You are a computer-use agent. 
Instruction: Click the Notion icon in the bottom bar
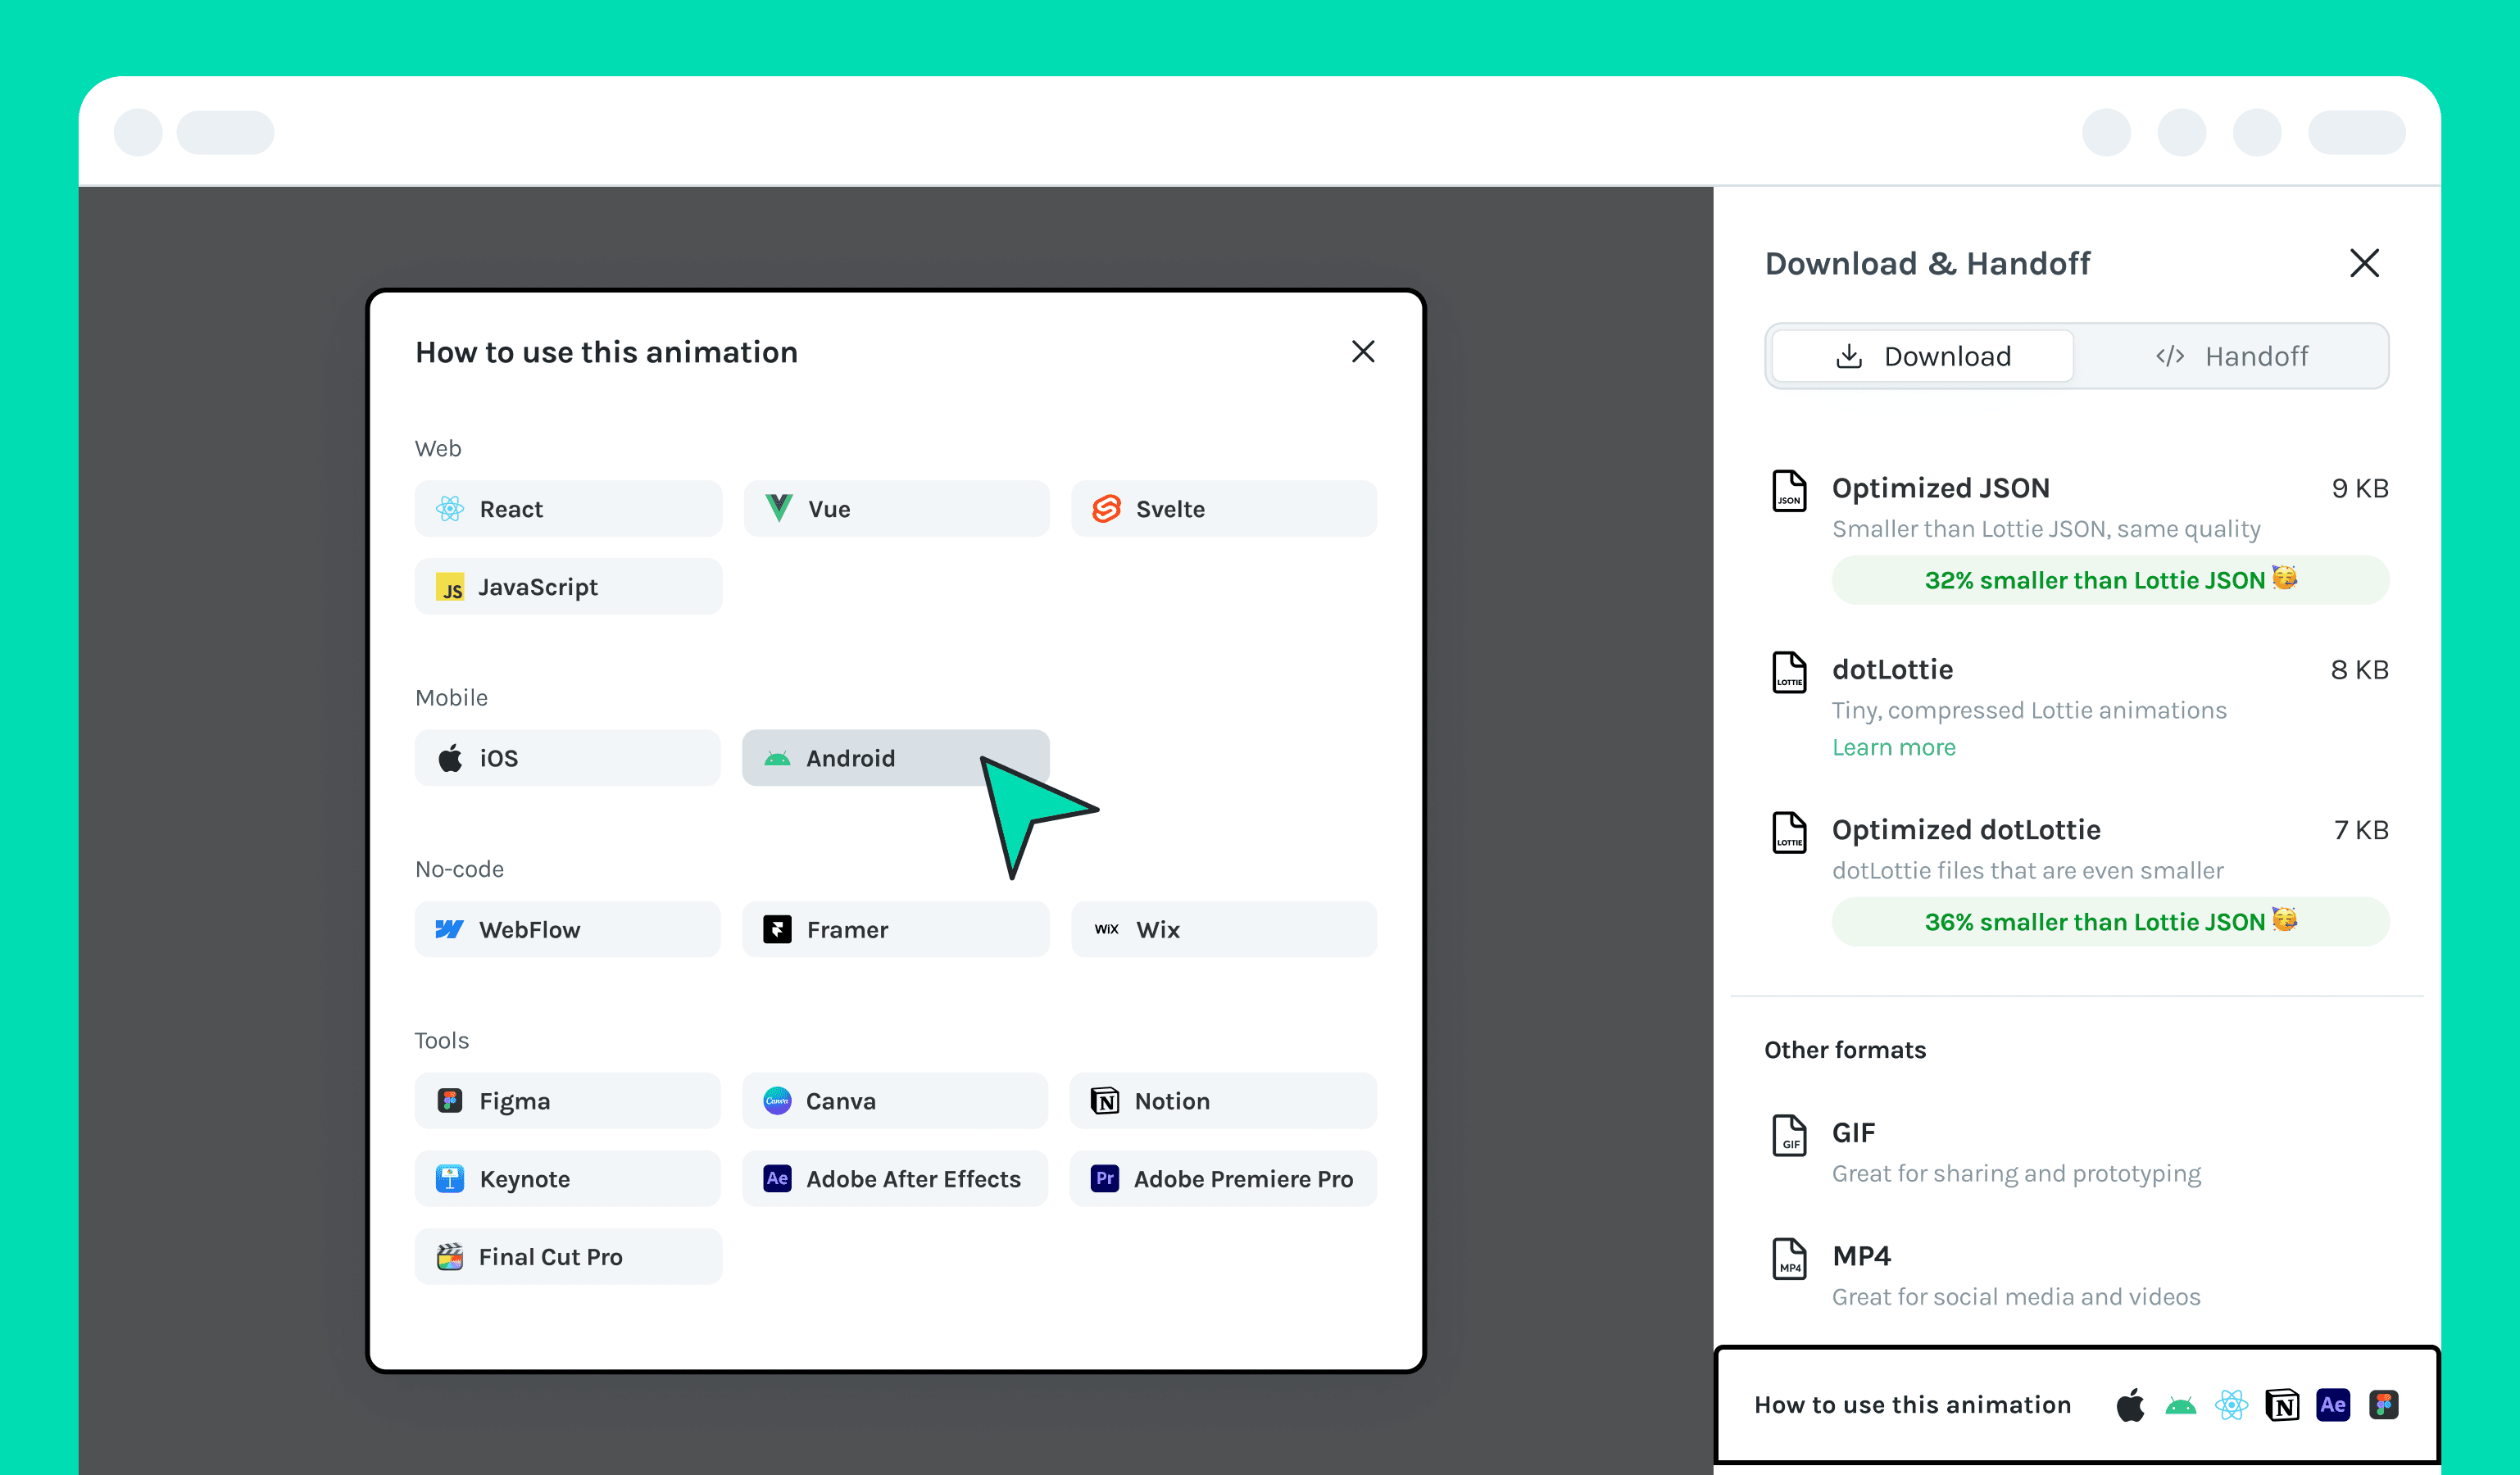pyautogui.click(x=2282, y=1405)
